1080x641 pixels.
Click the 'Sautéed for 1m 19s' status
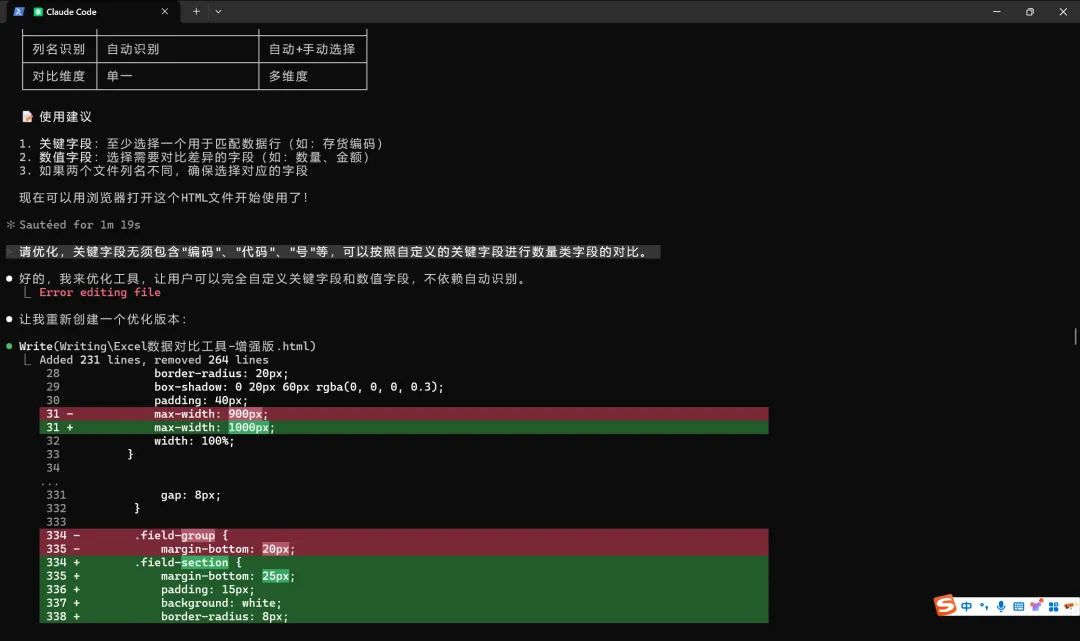(x=79, y=225)
